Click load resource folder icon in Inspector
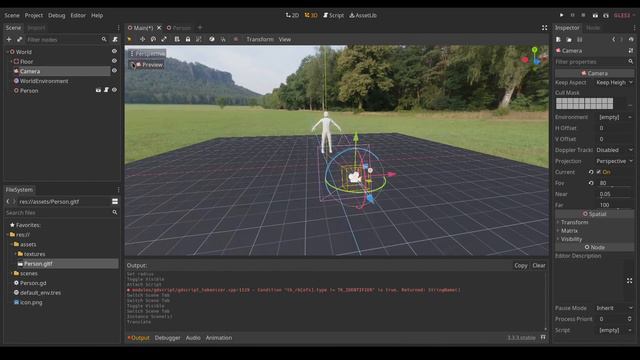Viewport: 640px width, 360px height. pos(569,40)
